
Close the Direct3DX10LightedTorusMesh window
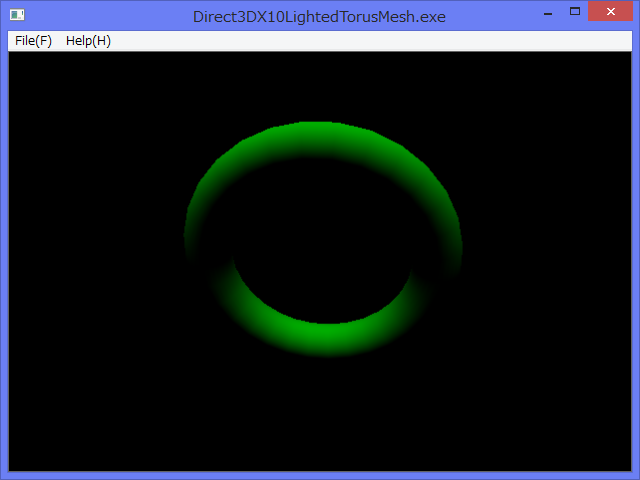click(x=611, y=11)
